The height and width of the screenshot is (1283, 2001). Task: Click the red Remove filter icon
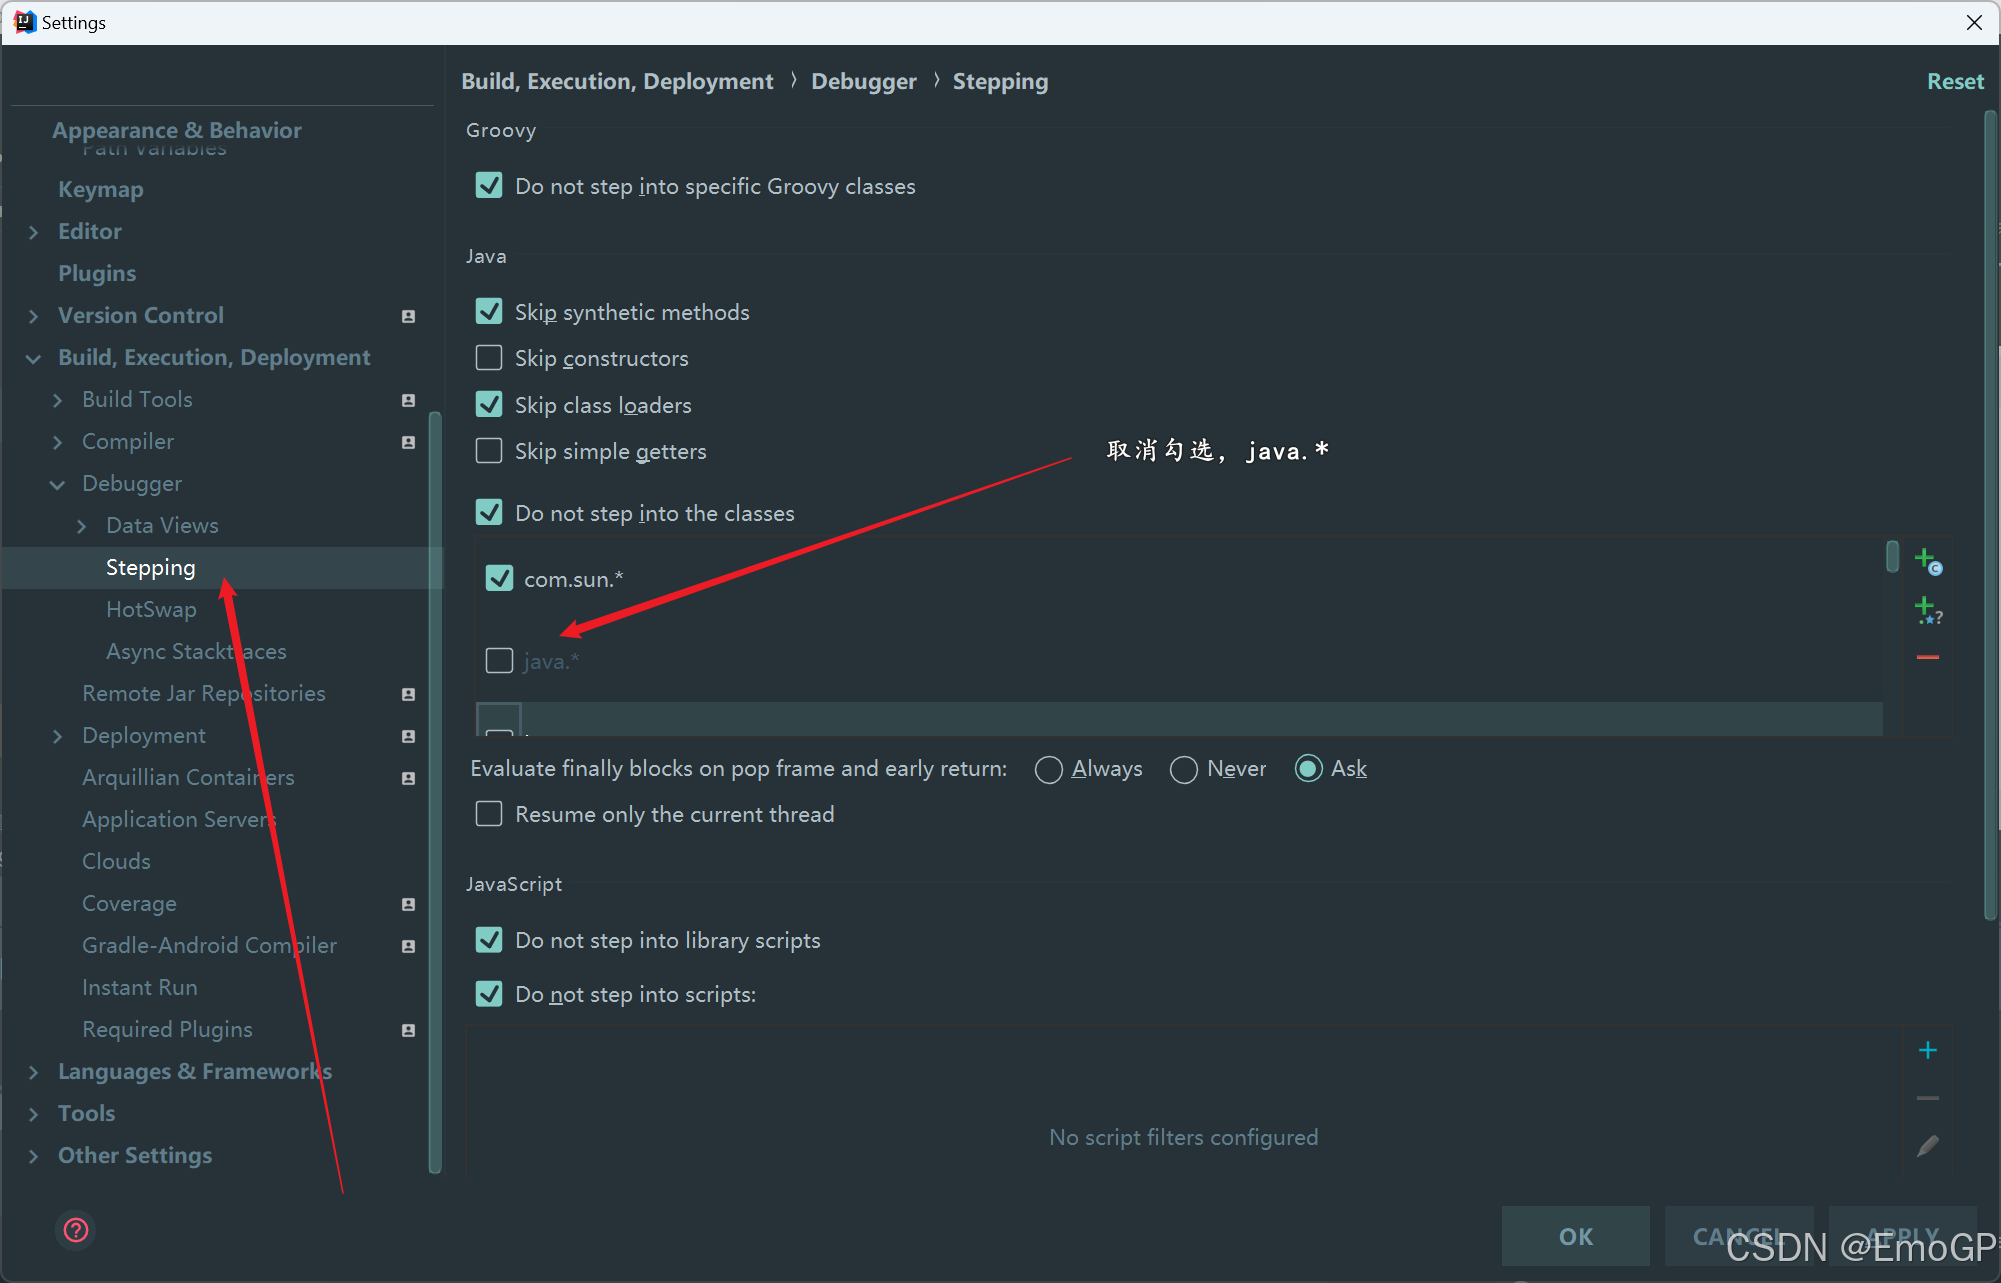click(x=1928, y=657)
